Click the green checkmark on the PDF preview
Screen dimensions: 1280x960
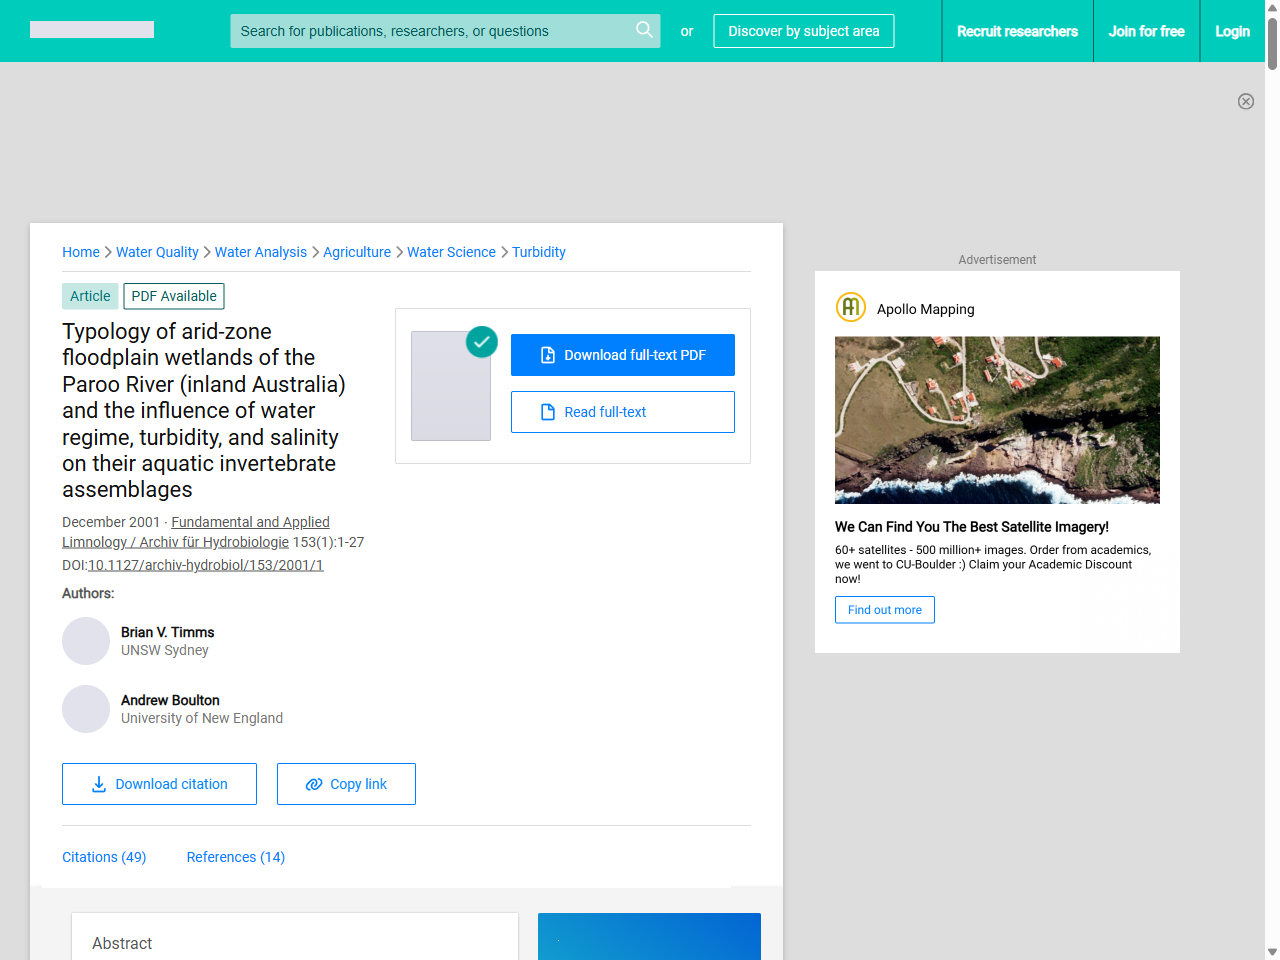click(x=481, y=342)
